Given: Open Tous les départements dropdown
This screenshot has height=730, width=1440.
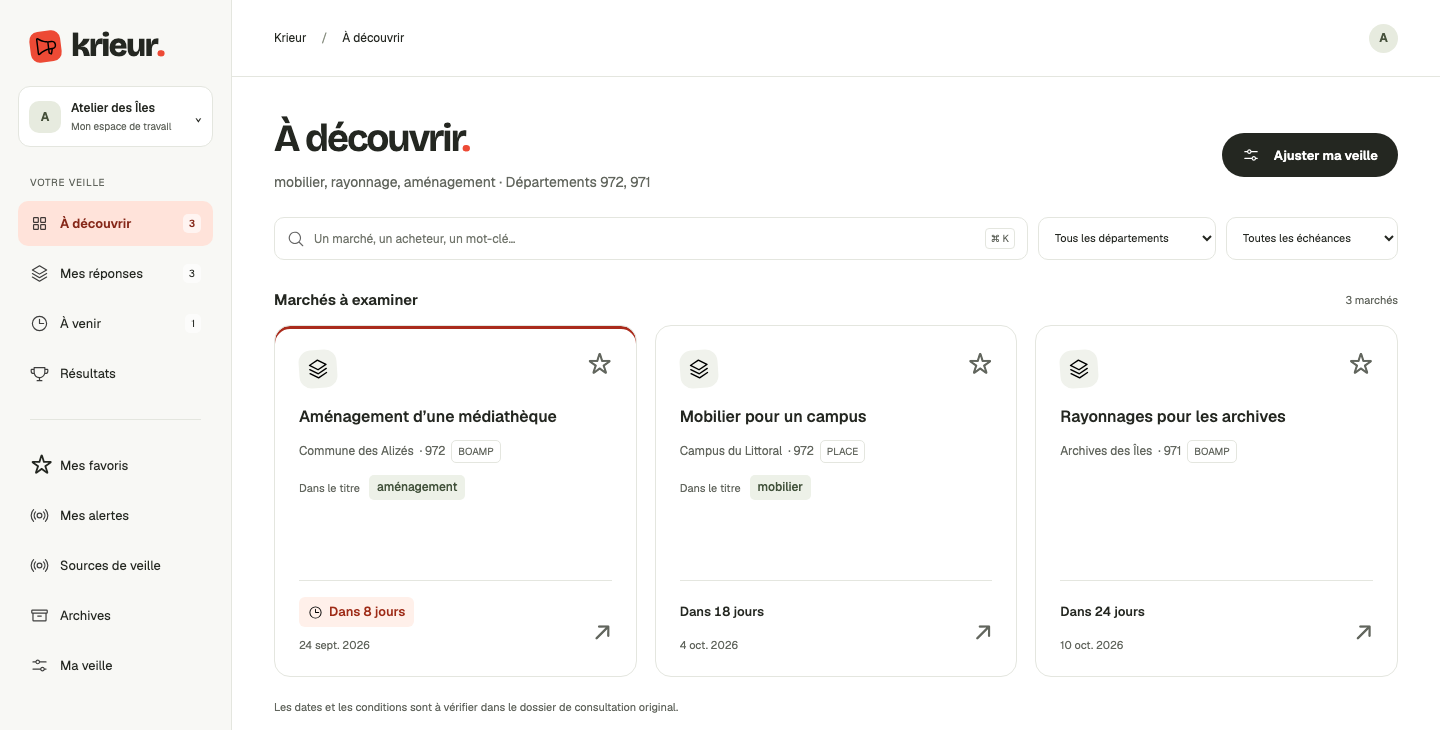Looking at the screenshot, I should 1127,239.
